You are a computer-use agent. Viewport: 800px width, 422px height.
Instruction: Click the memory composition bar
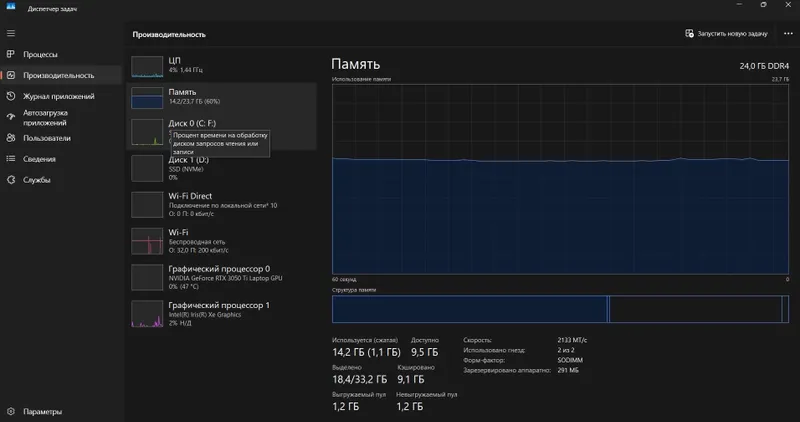coord(560,309)
